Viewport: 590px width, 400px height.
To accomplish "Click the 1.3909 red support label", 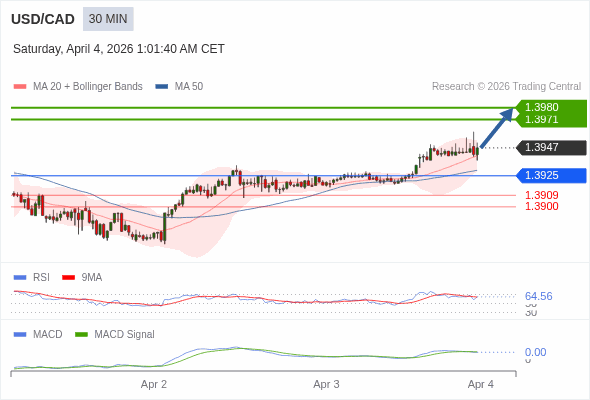I will click(x=542, y=195).
